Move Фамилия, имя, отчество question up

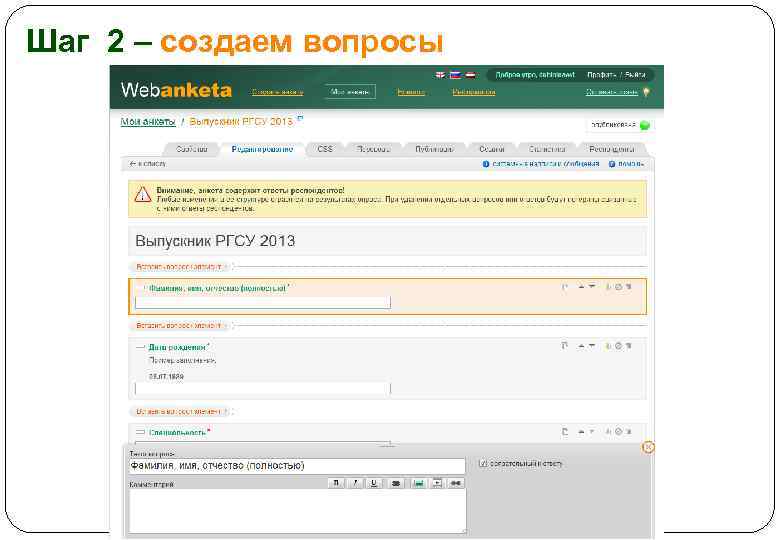(581, 287)
